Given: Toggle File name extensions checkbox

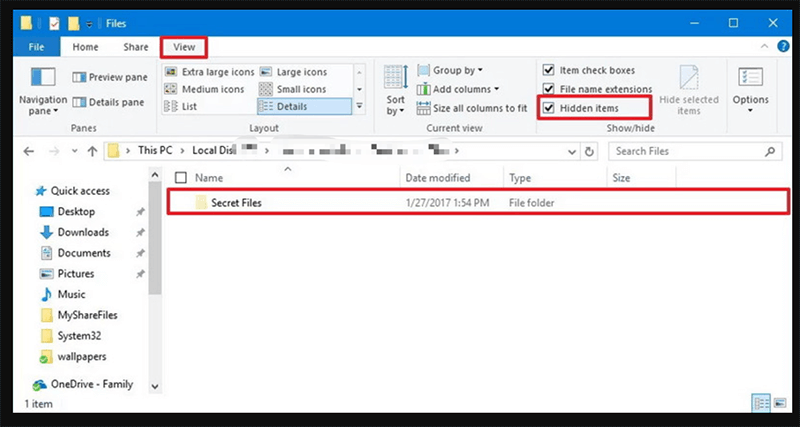Looking at the screenshot, I should coord(548,89).
